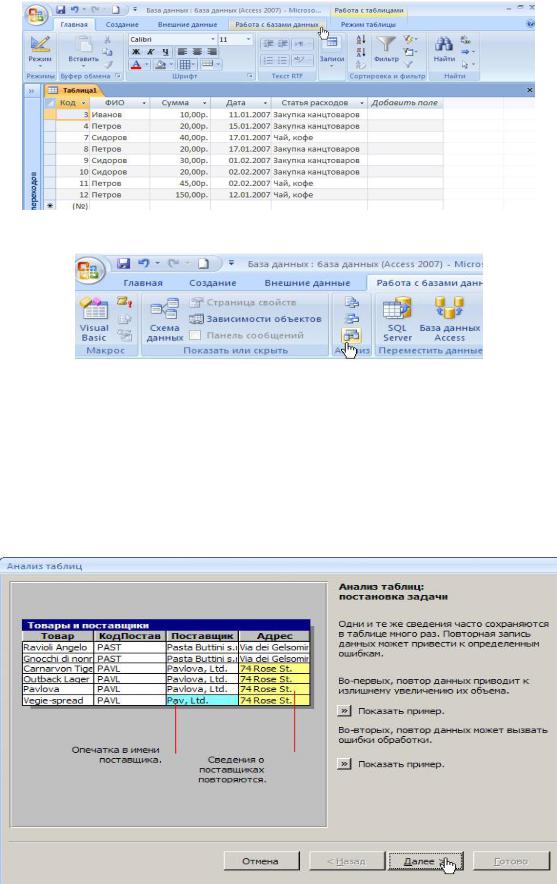Open the Код column dropdown arrow
Viewport: 557px width, 884px height.
click(83, 103)
